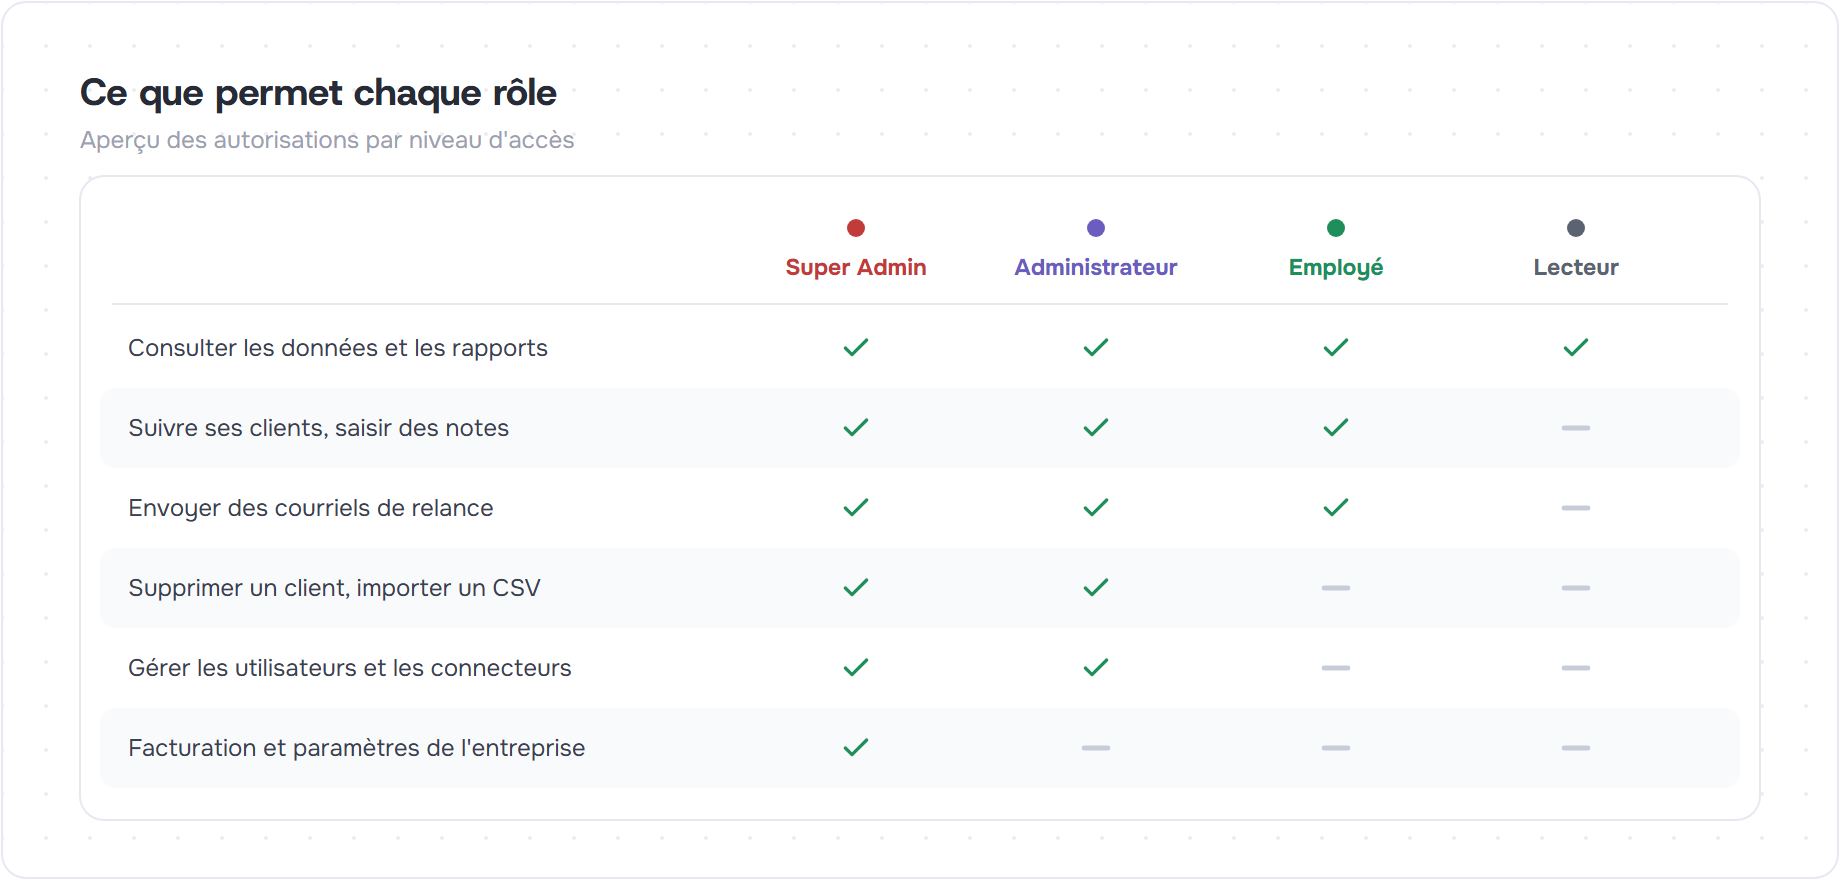Click Lecteur column header
The width and height of the screenshot is (1840, 880).
click(1576, 267)
